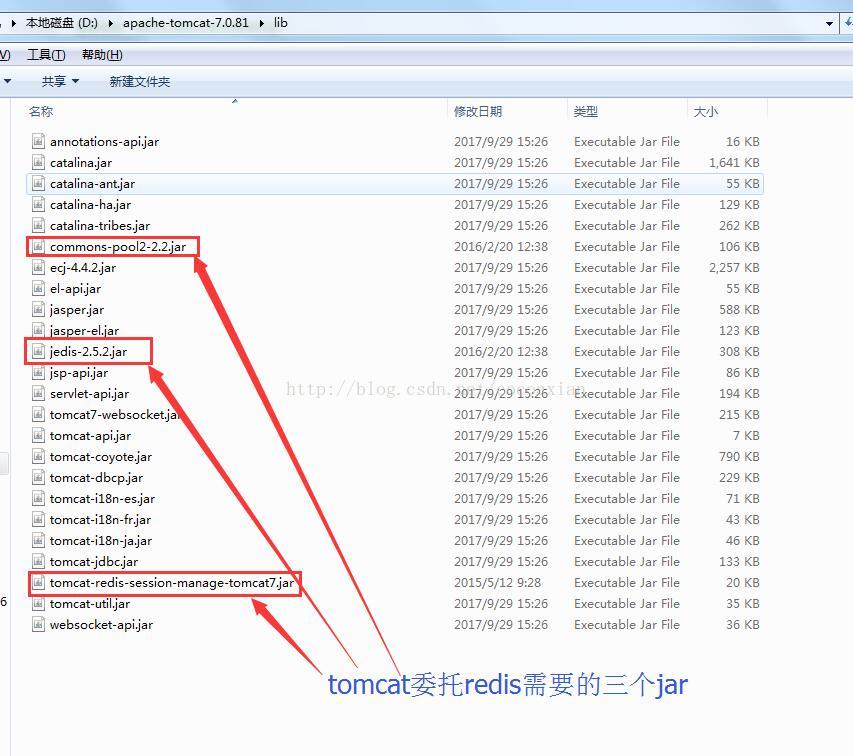Click 新建文件夹 to create a new folder

(x=140, y=82)
